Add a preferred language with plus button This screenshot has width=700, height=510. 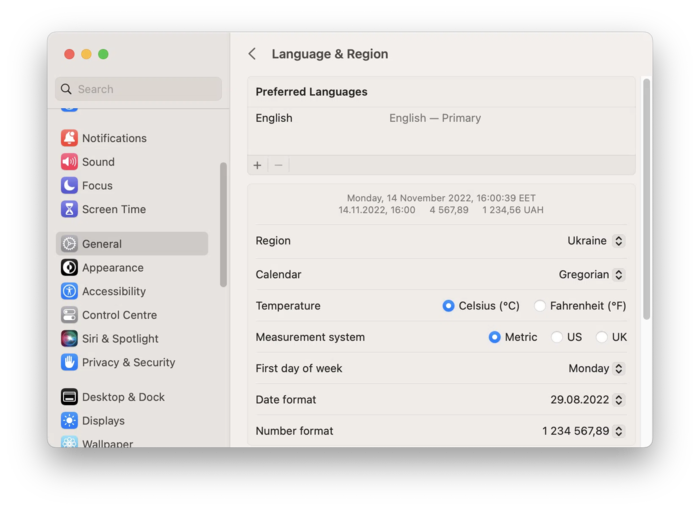click(258, 165)
